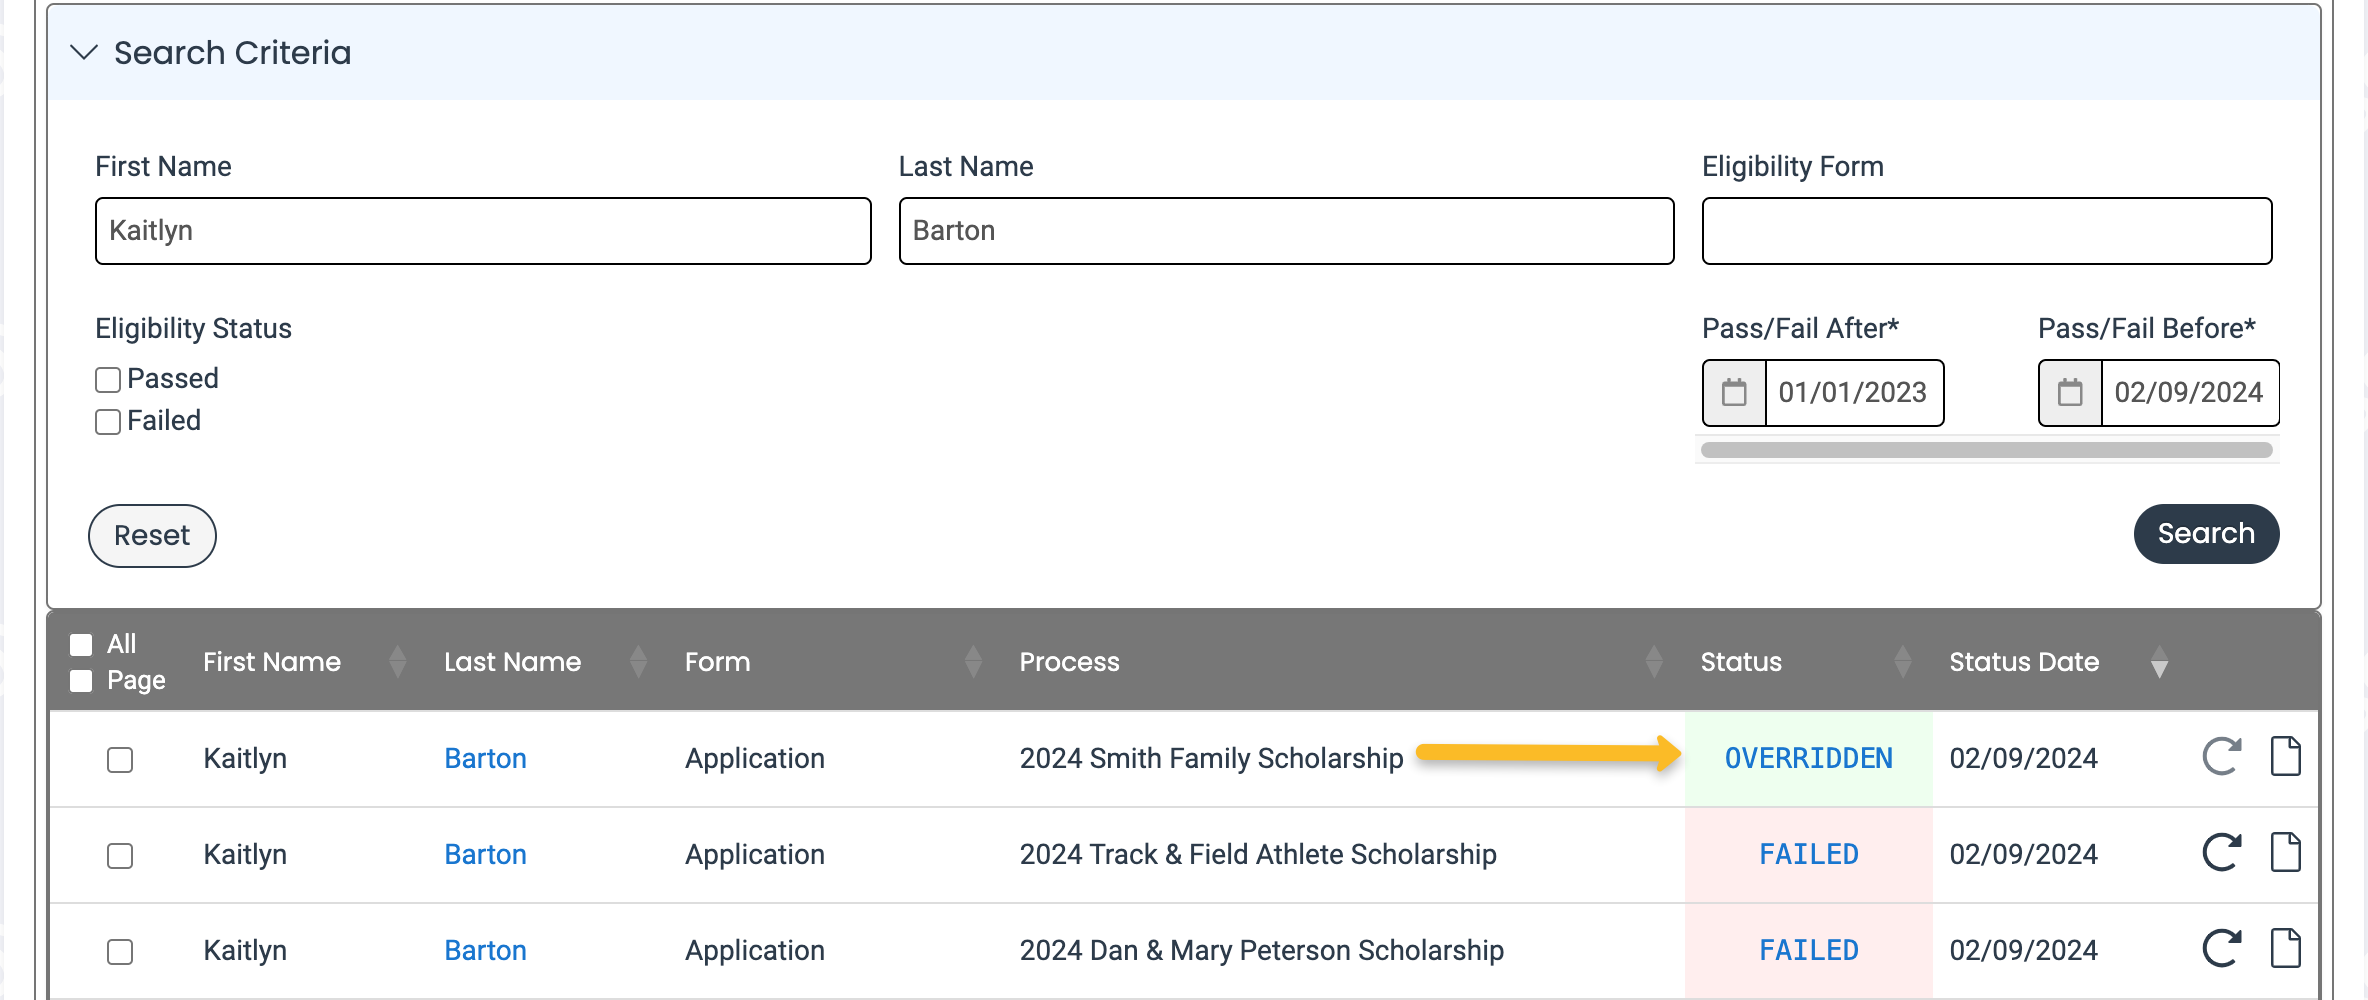The width and height of the screenshot is (2368, 1000).
Task: Open document icon for Track & Field row
Action: coord(2285,853)
